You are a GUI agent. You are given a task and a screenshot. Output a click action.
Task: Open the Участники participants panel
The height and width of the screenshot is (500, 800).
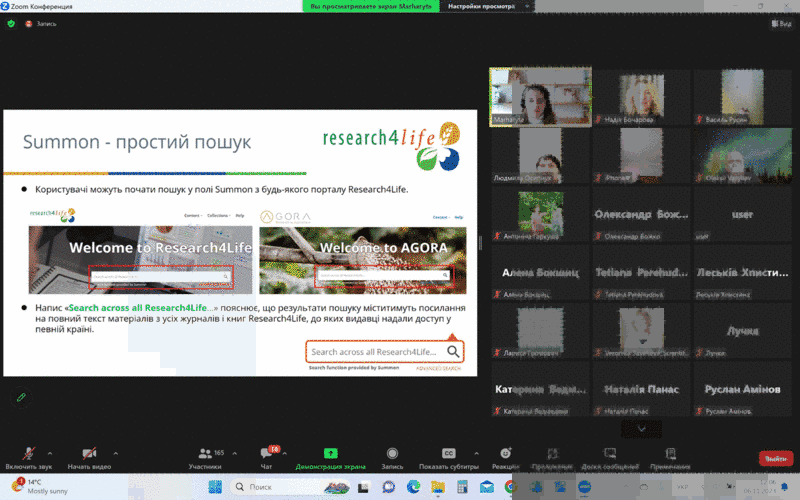[205, 458]
